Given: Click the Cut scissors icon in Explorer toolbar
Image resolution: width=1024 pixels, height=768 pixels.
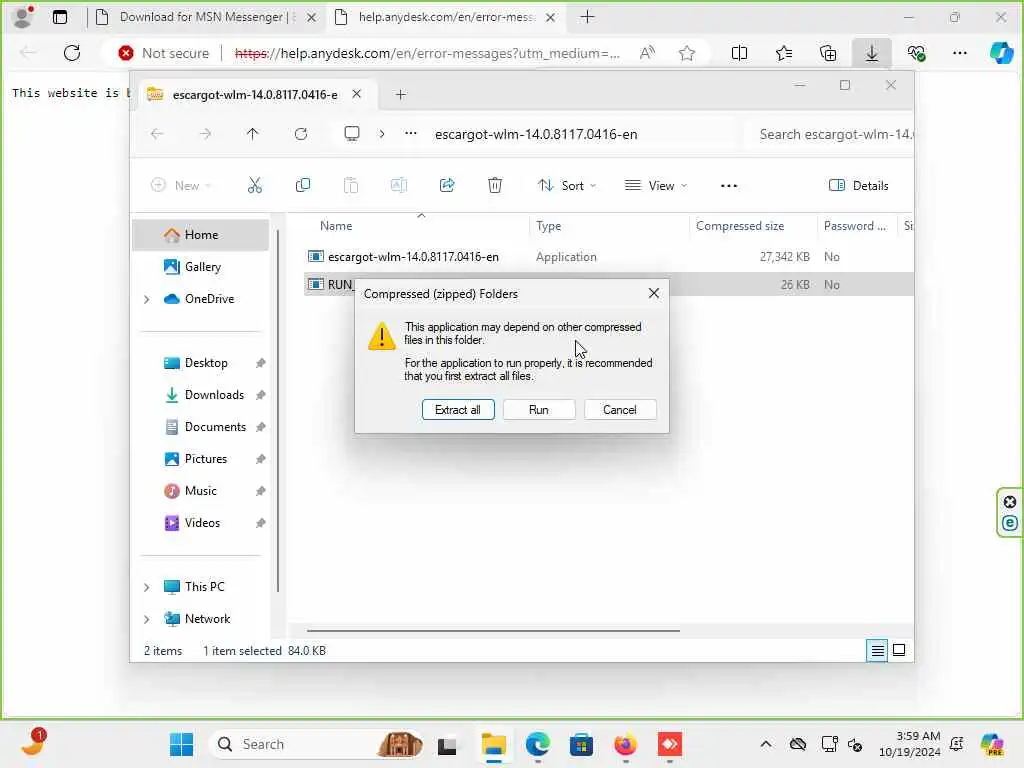Looking at the screenshot, I should point(255,185).
